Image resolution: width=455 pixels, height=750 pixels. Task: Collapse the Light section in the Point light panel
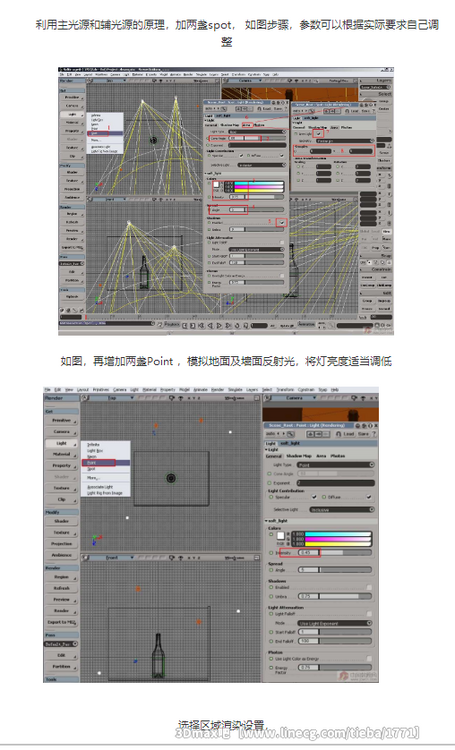pos(266,450)
